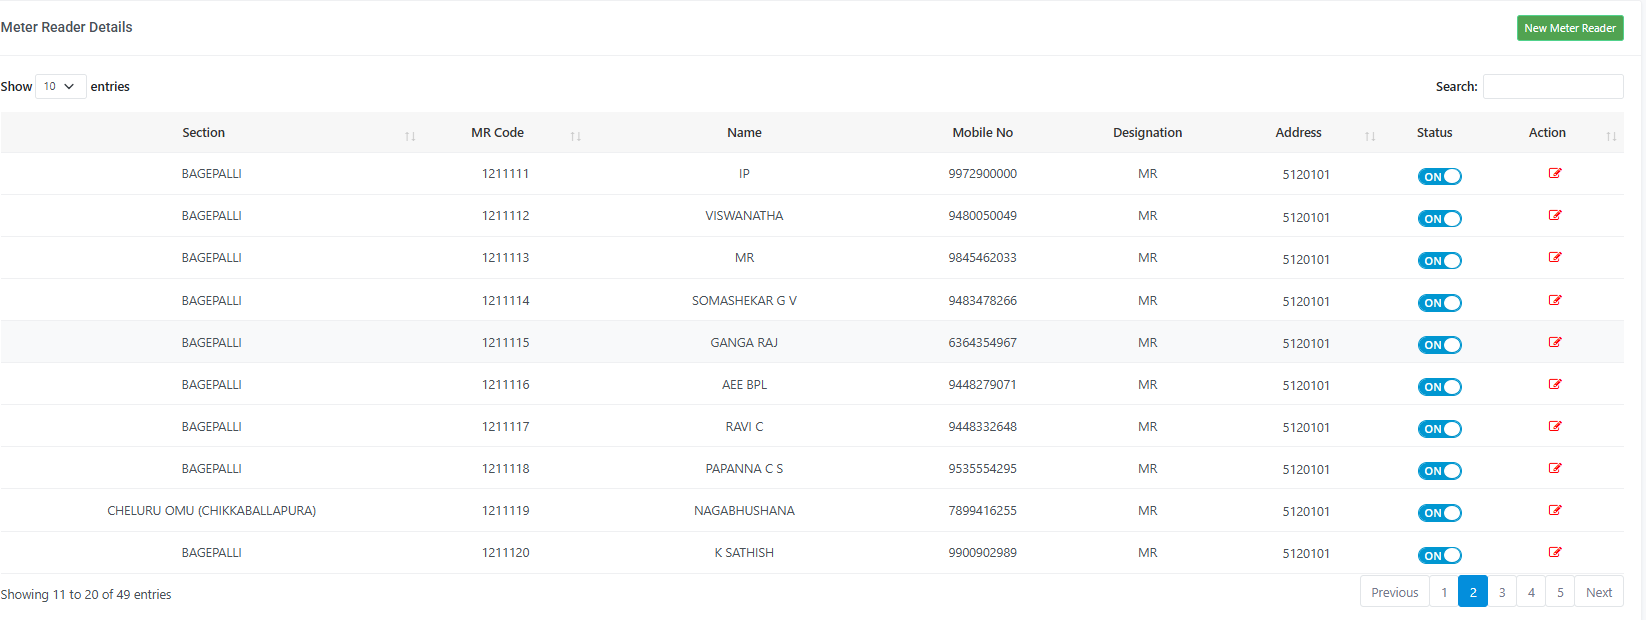This screenshot has width=1646, height=620.
Task: Open page 1 of the table
Action: 1444,592
